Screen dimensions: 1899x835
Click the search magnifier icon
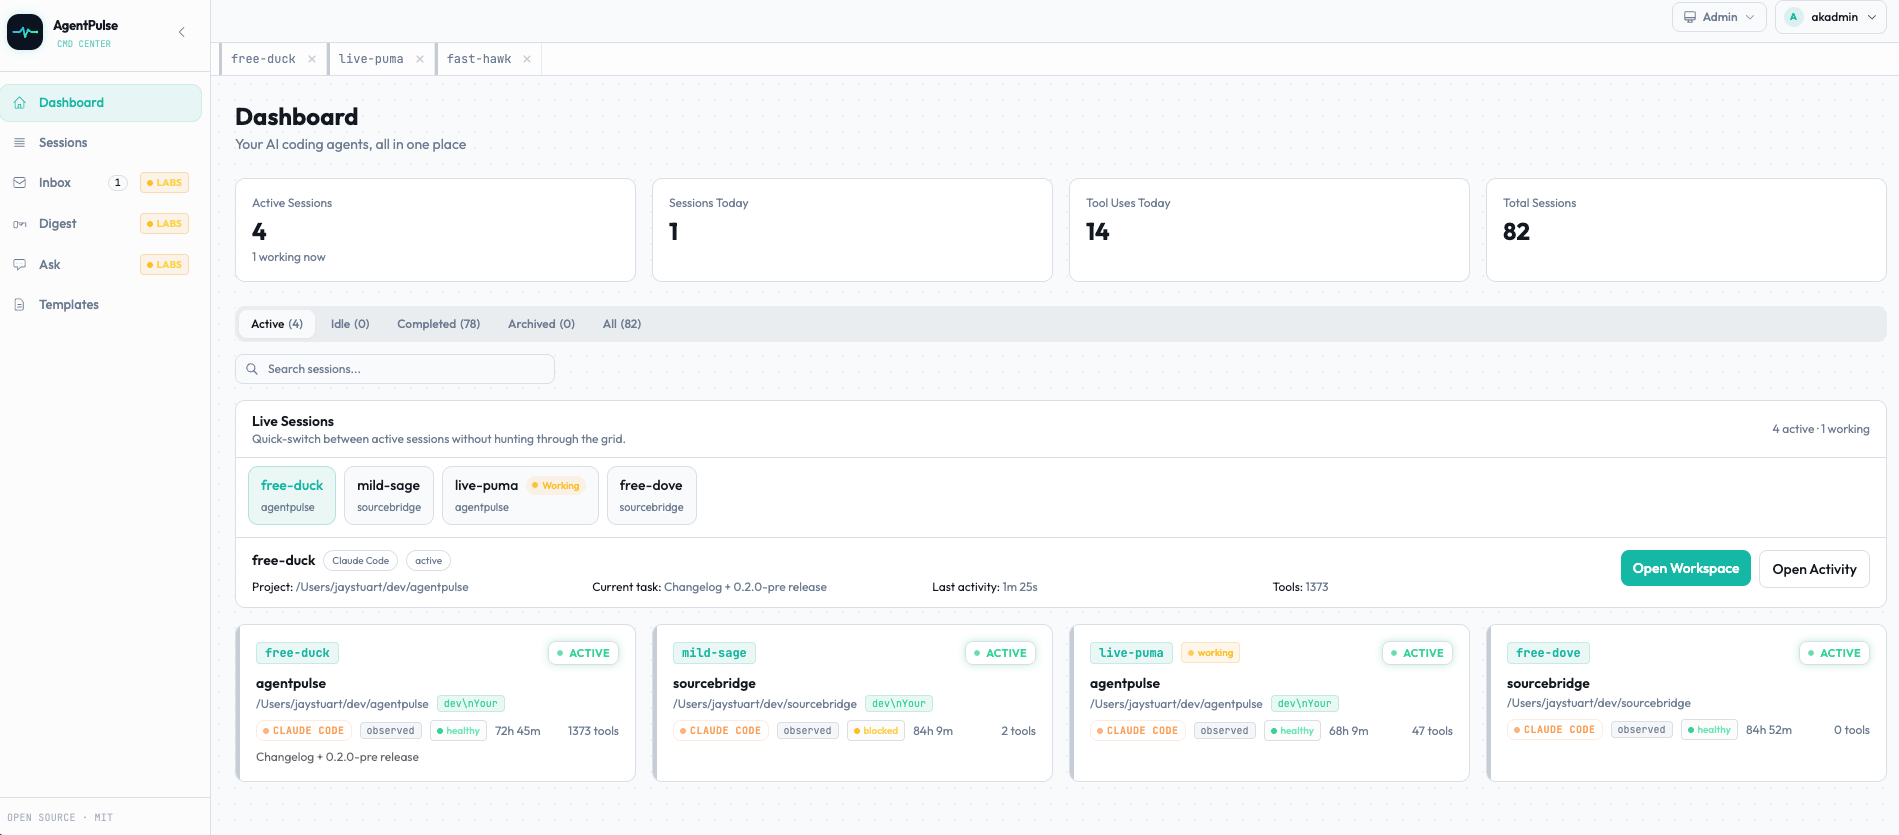[x=252, y=369]
